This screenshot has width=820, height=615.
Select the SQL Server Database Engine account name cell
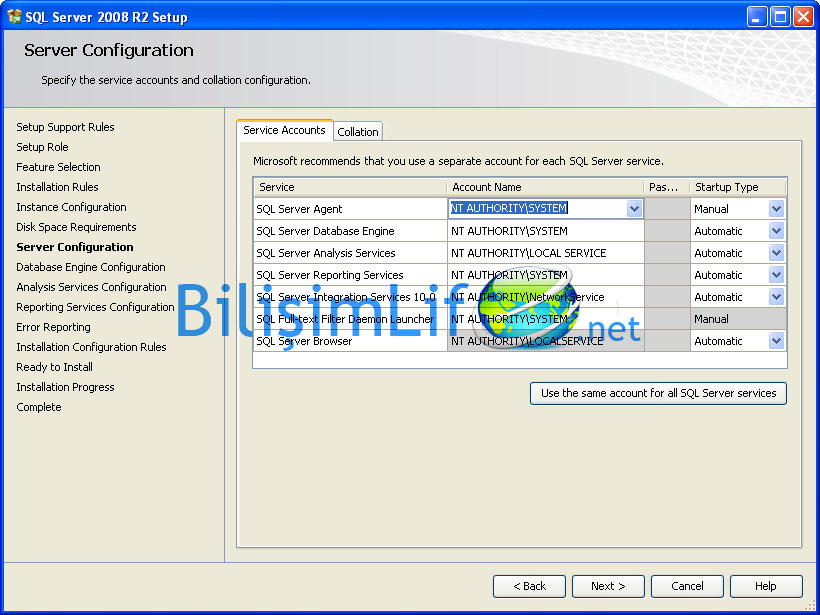tap(545, 231)
